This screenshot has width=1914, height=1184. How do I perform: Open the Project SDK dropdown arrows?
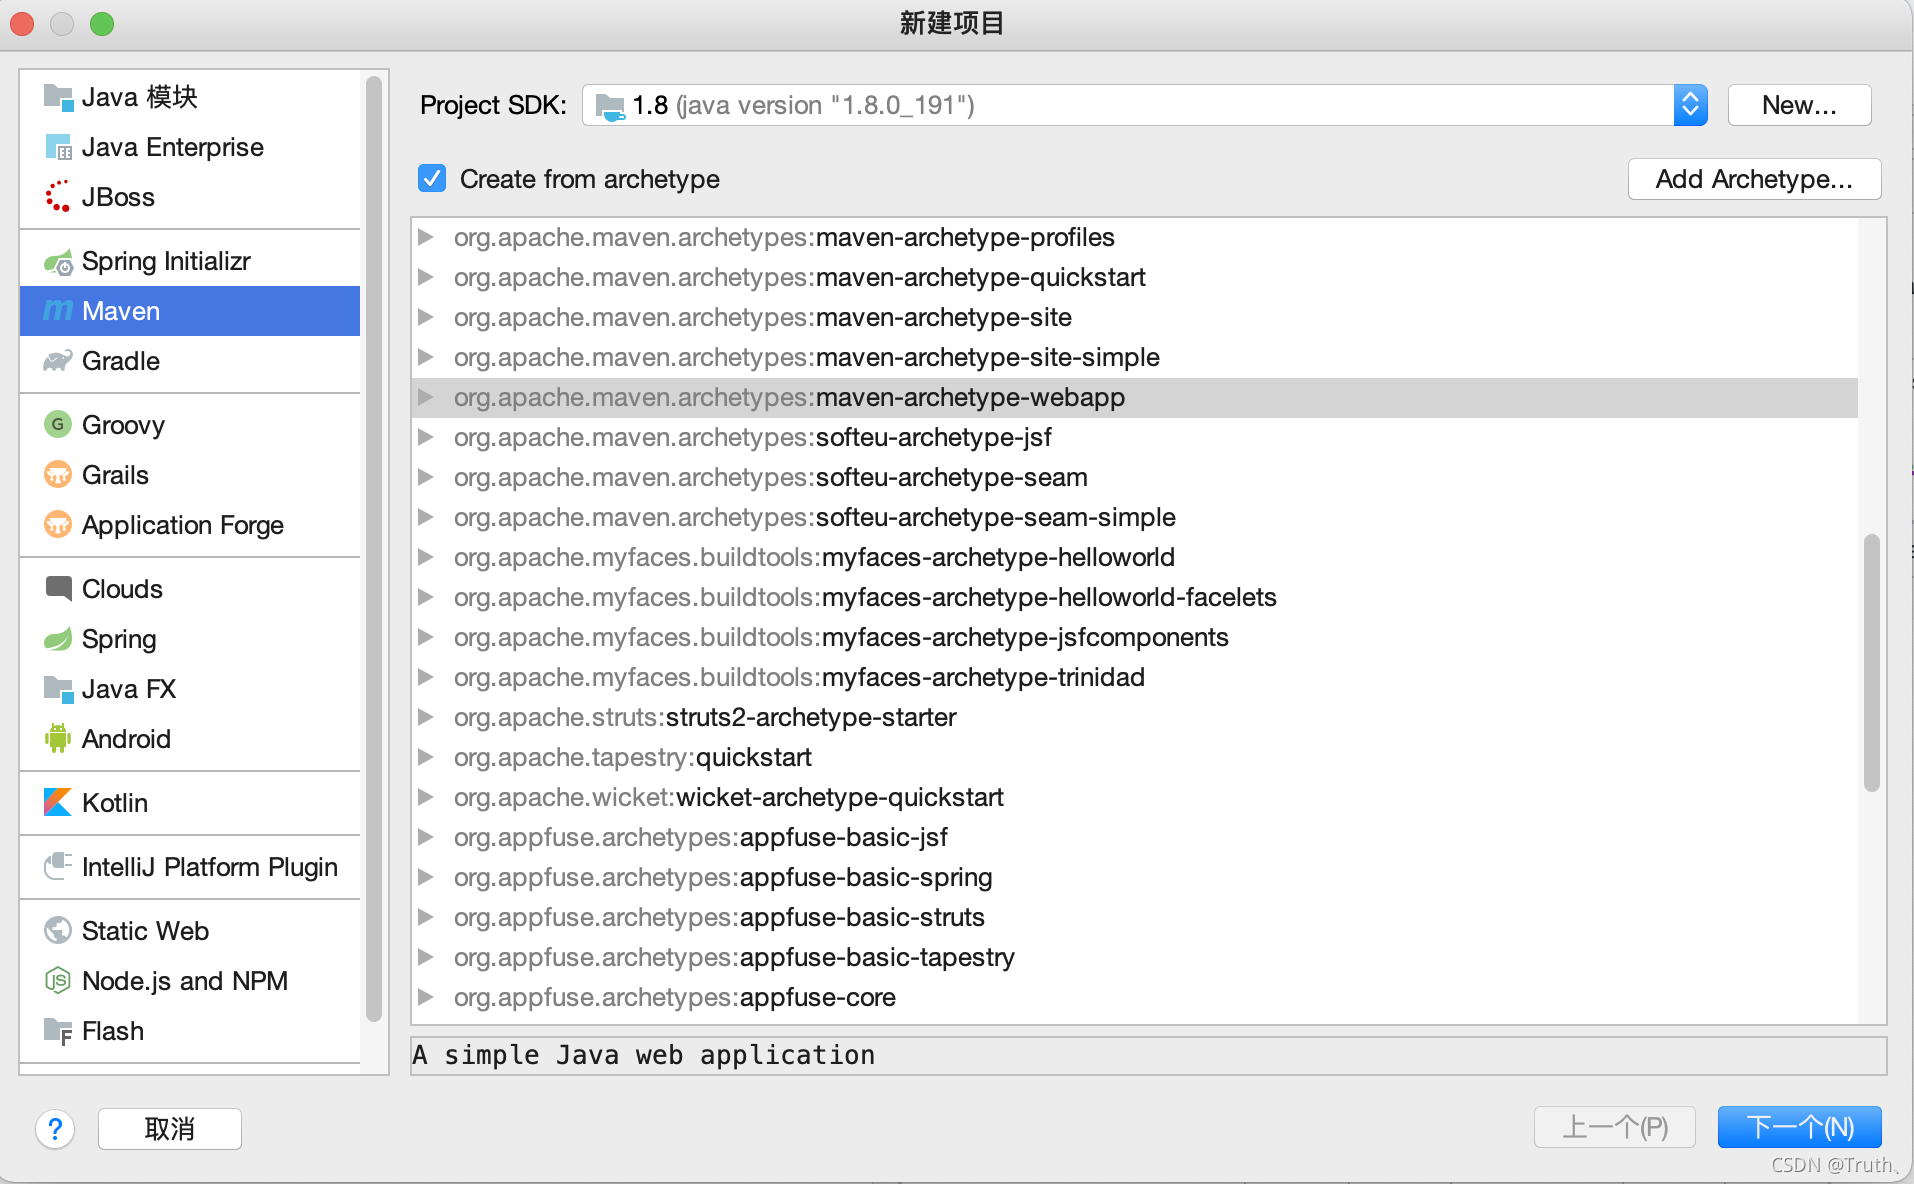(x=1690, y=104)
